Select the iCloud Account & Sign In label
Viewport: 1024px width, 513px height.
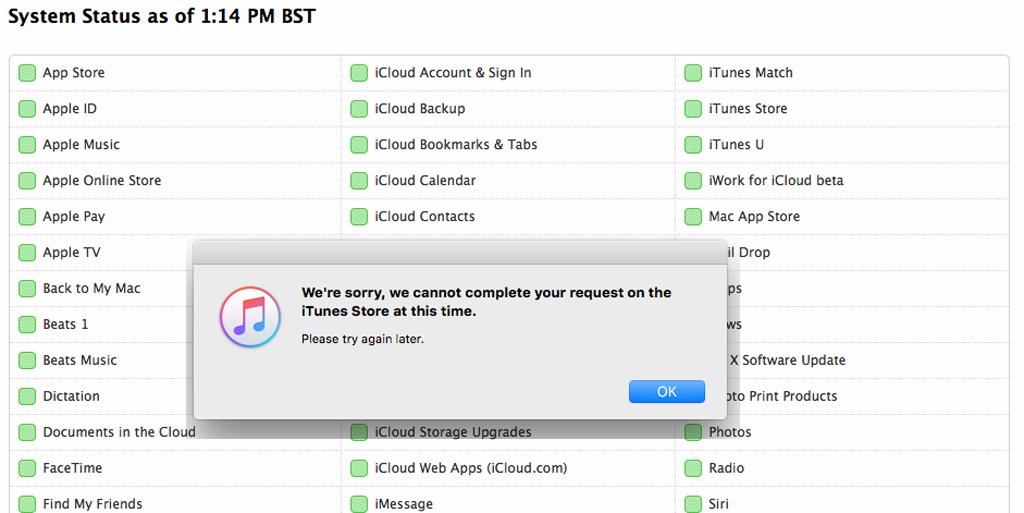[x=453, y=73]
